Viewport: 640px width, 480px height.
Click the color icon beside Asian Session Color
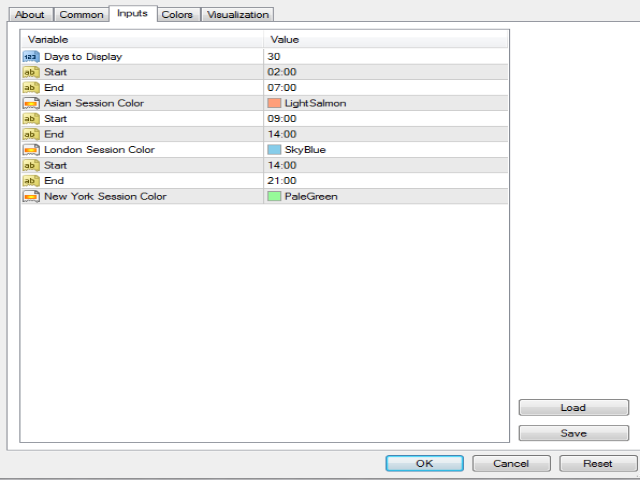click(31, 103)
